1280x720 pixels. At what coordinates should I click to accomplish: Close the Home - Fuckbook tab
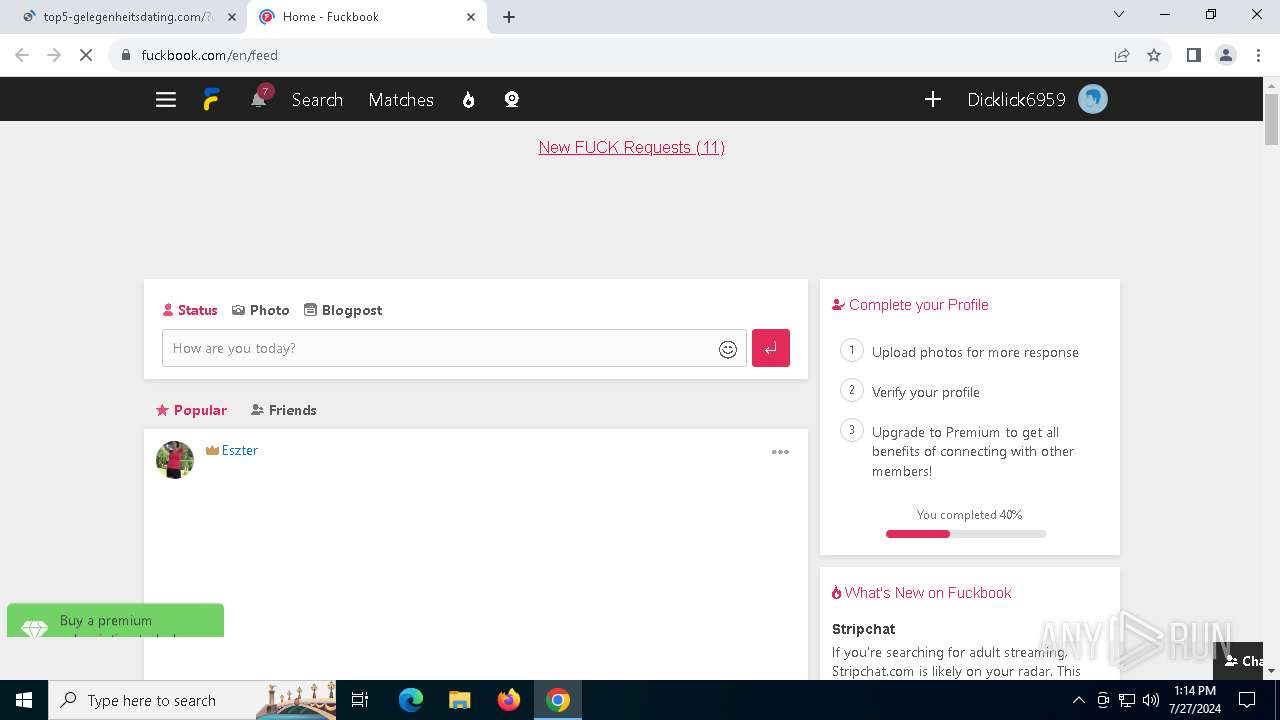(x=471, y=17)
